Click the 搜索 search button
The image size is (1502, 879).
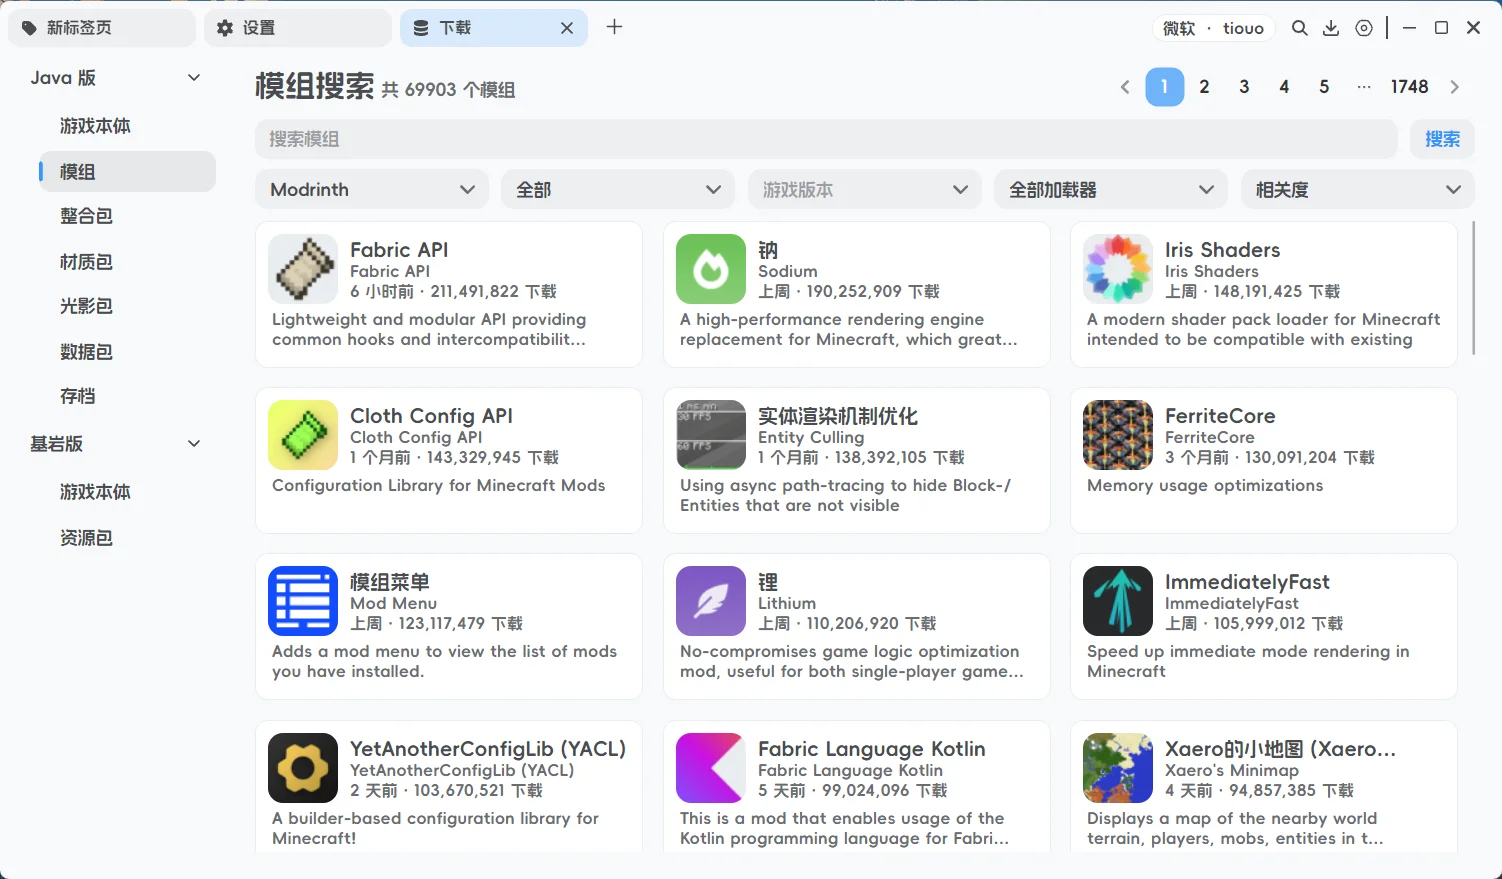[x=1442, y=139]
